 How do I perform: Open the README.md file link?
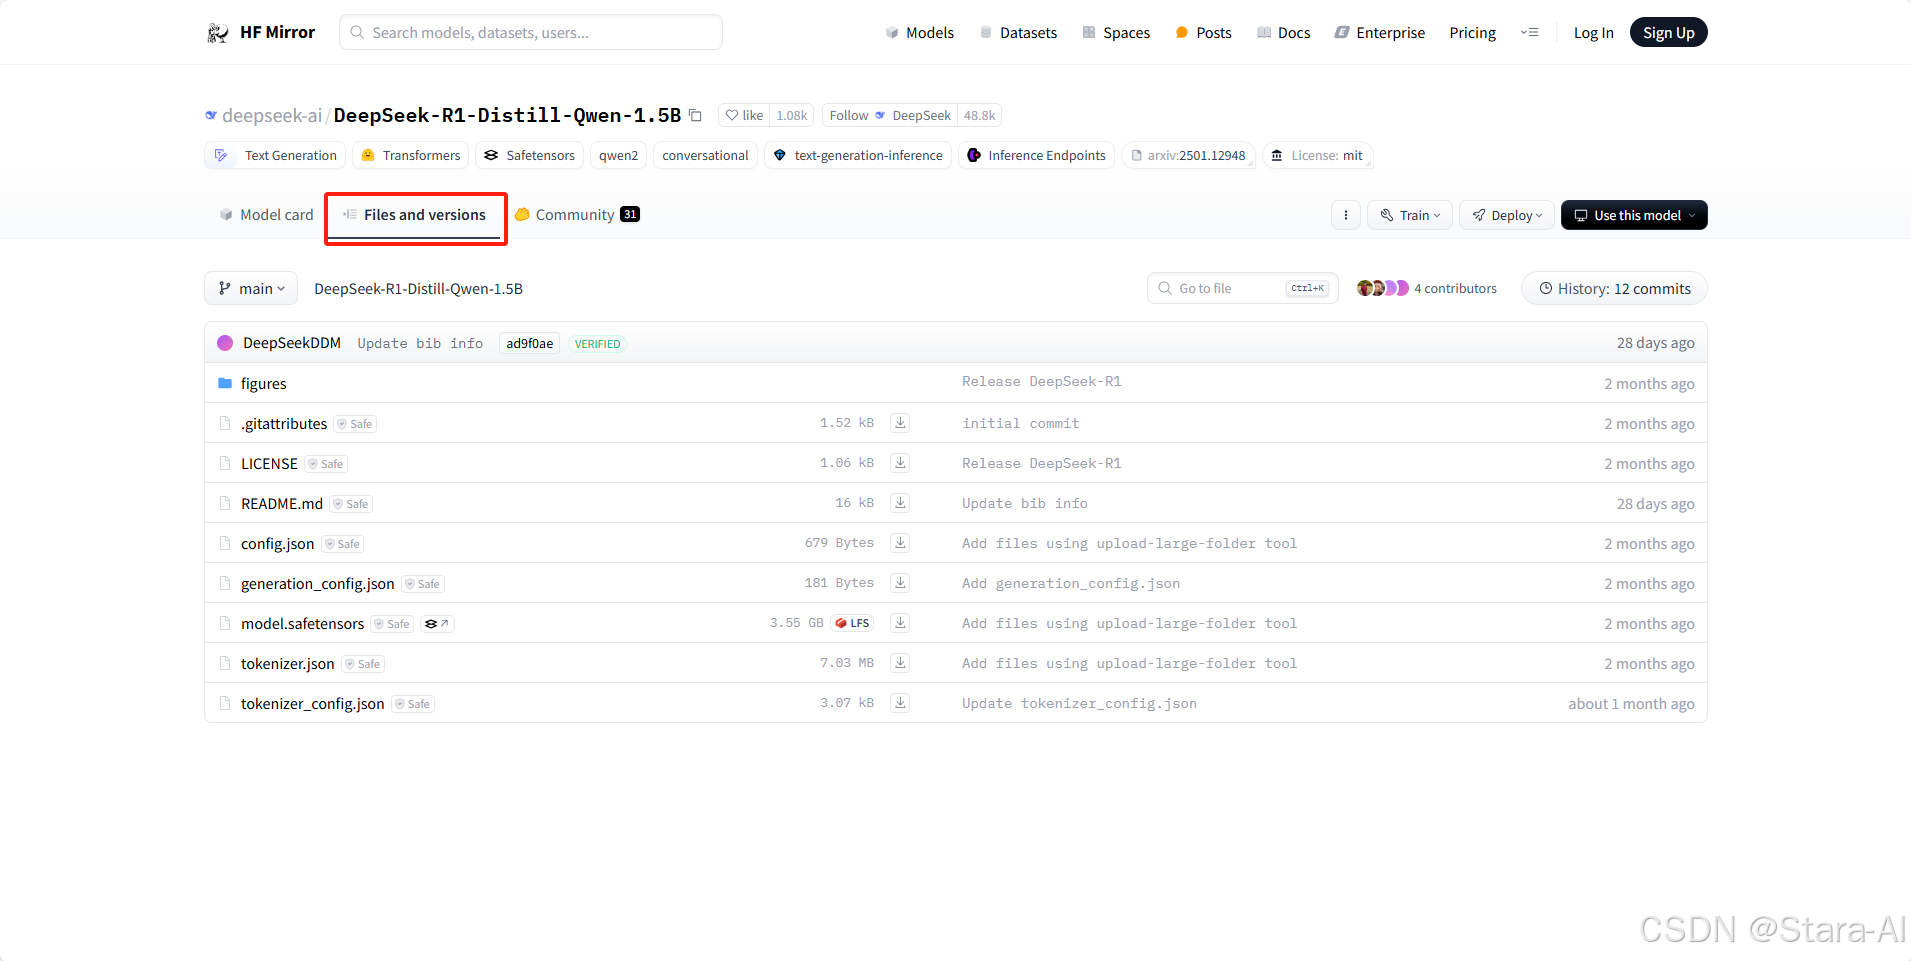[282, 503]
